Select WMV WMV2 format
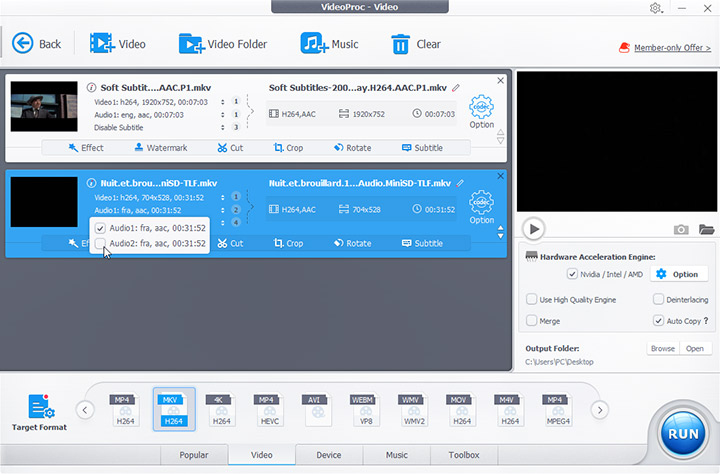The width and height of the screenshot is (720, 474). tap(414, 410)
